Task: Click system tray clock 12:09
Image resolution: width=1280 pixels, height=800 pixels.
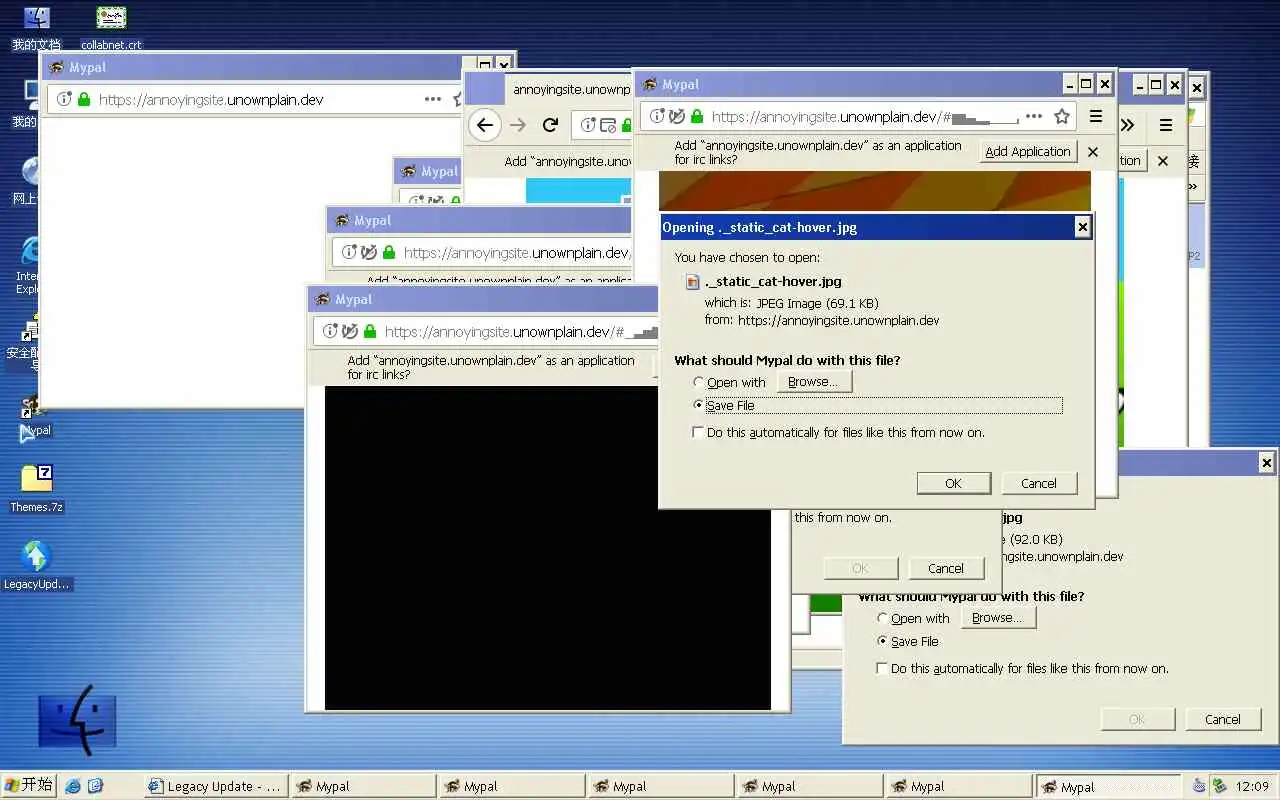Action: click(x=1253, y=786)
